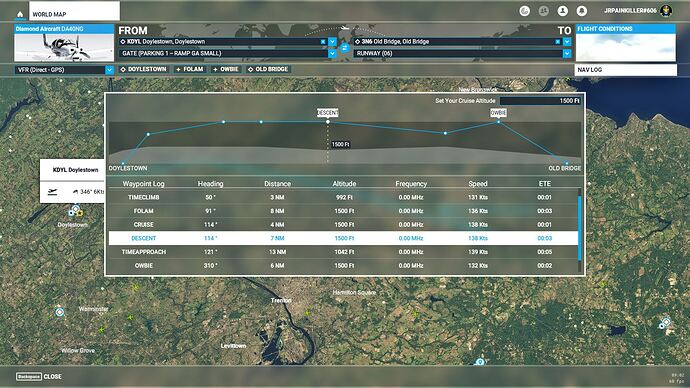The width and height of the screenshot is (690, 388).
Task: Select the DESCENT marker on altitude profile
Action: (328, 113)
